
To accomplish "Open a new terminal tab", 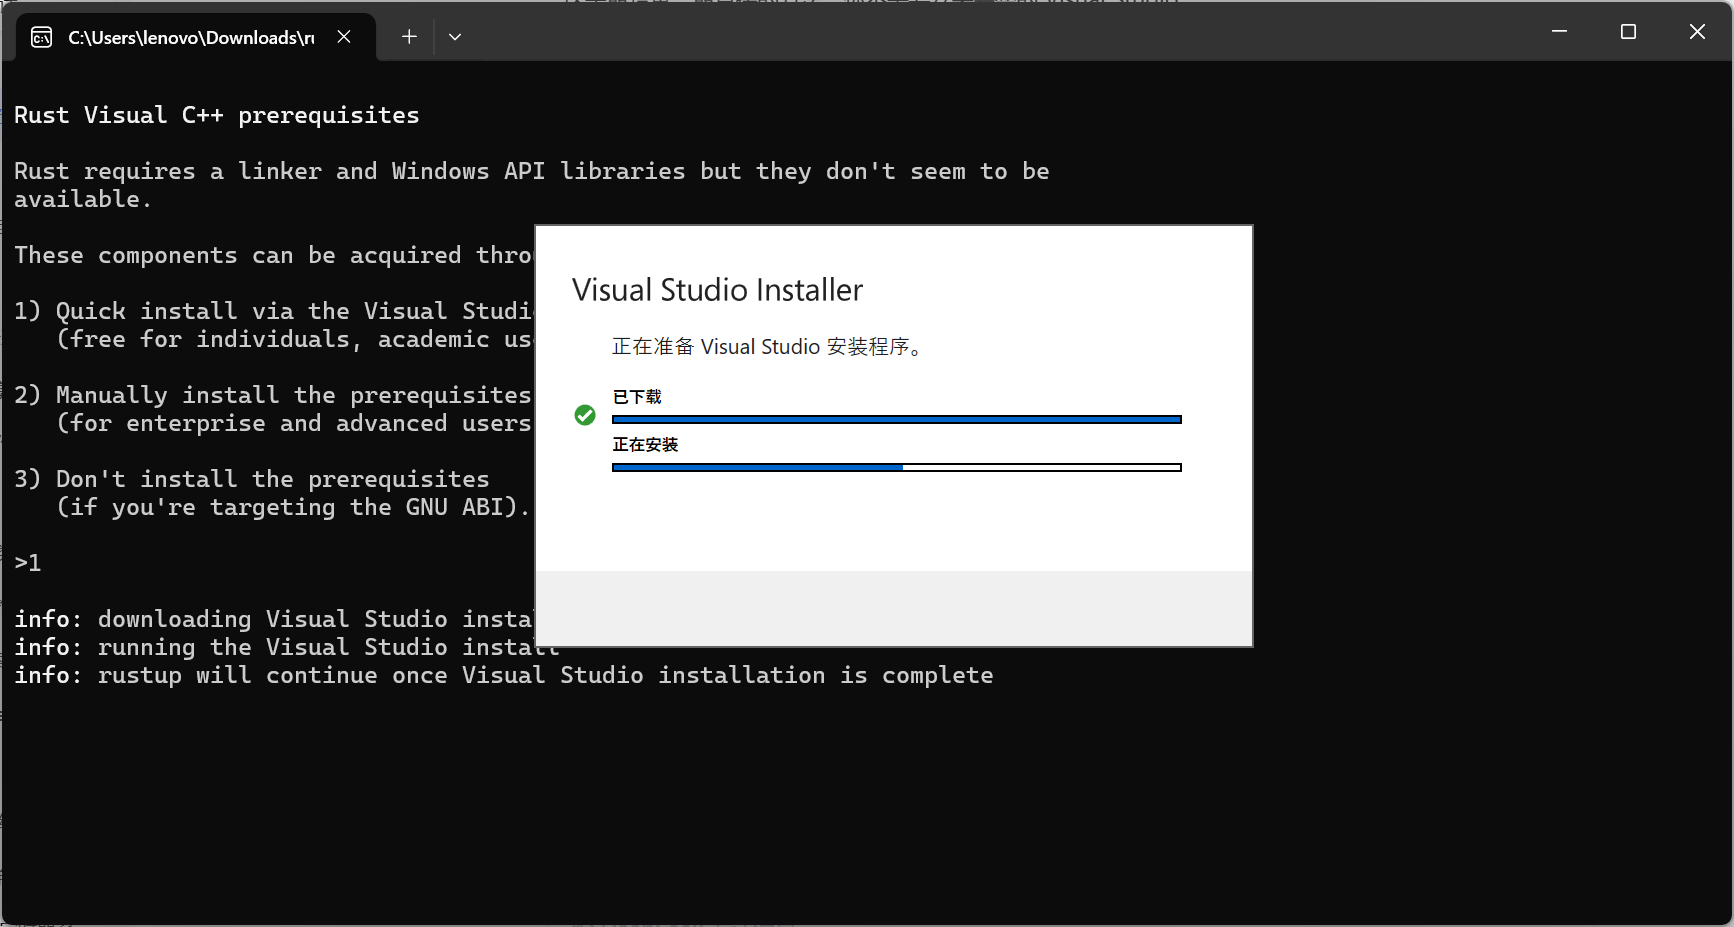I will pyautogui.click(x=409, y=37).
